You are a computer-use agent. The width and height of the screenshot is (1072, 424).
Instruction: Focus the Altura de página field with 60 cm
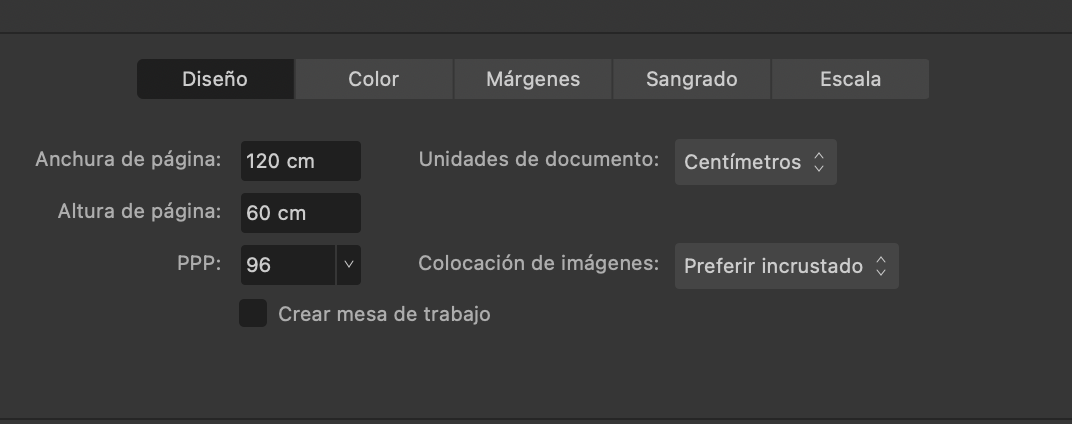tap(301, 213)
